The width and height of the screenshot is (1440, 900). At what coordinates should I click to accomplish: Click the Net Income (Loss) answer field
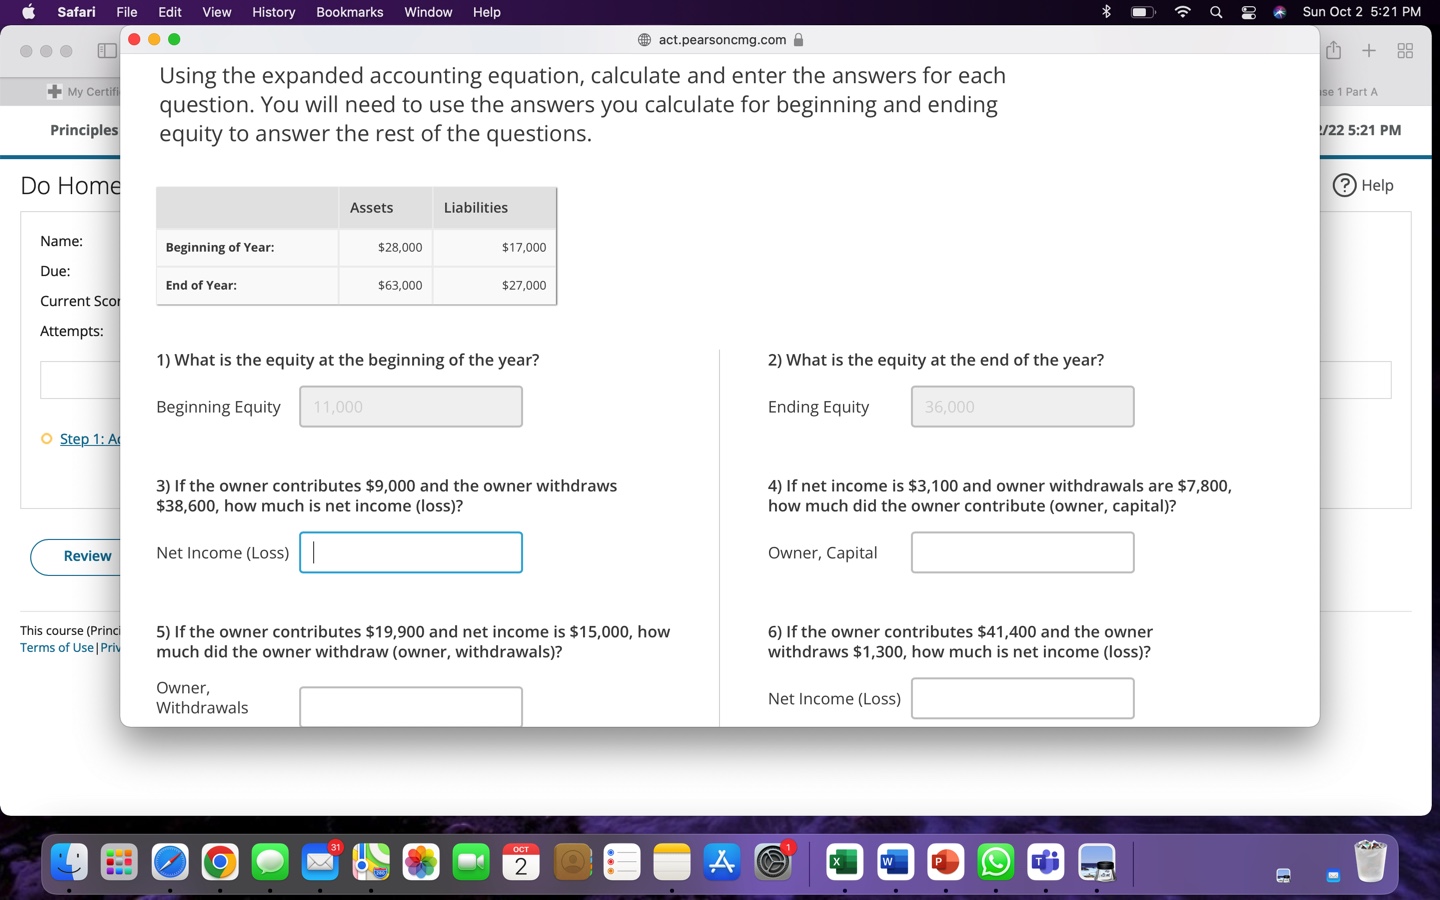410,552
